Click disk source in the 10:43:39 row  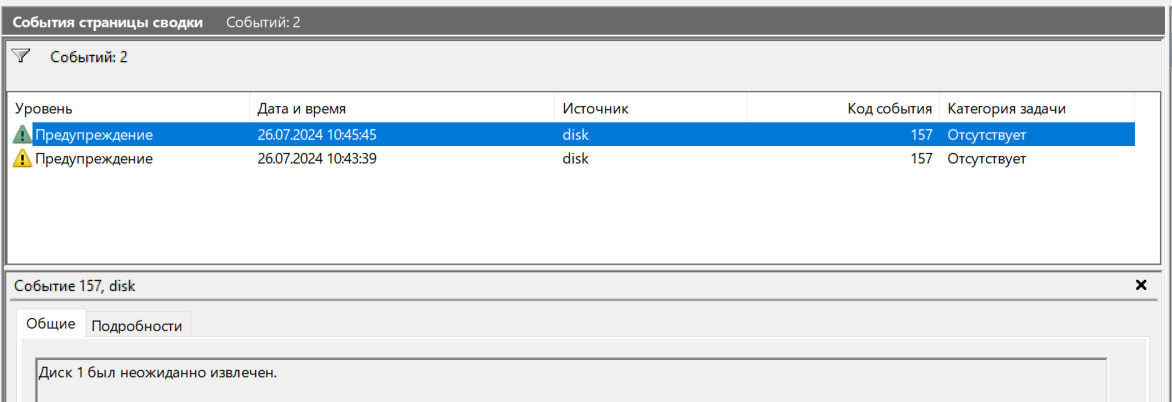[x=576, y=159]
